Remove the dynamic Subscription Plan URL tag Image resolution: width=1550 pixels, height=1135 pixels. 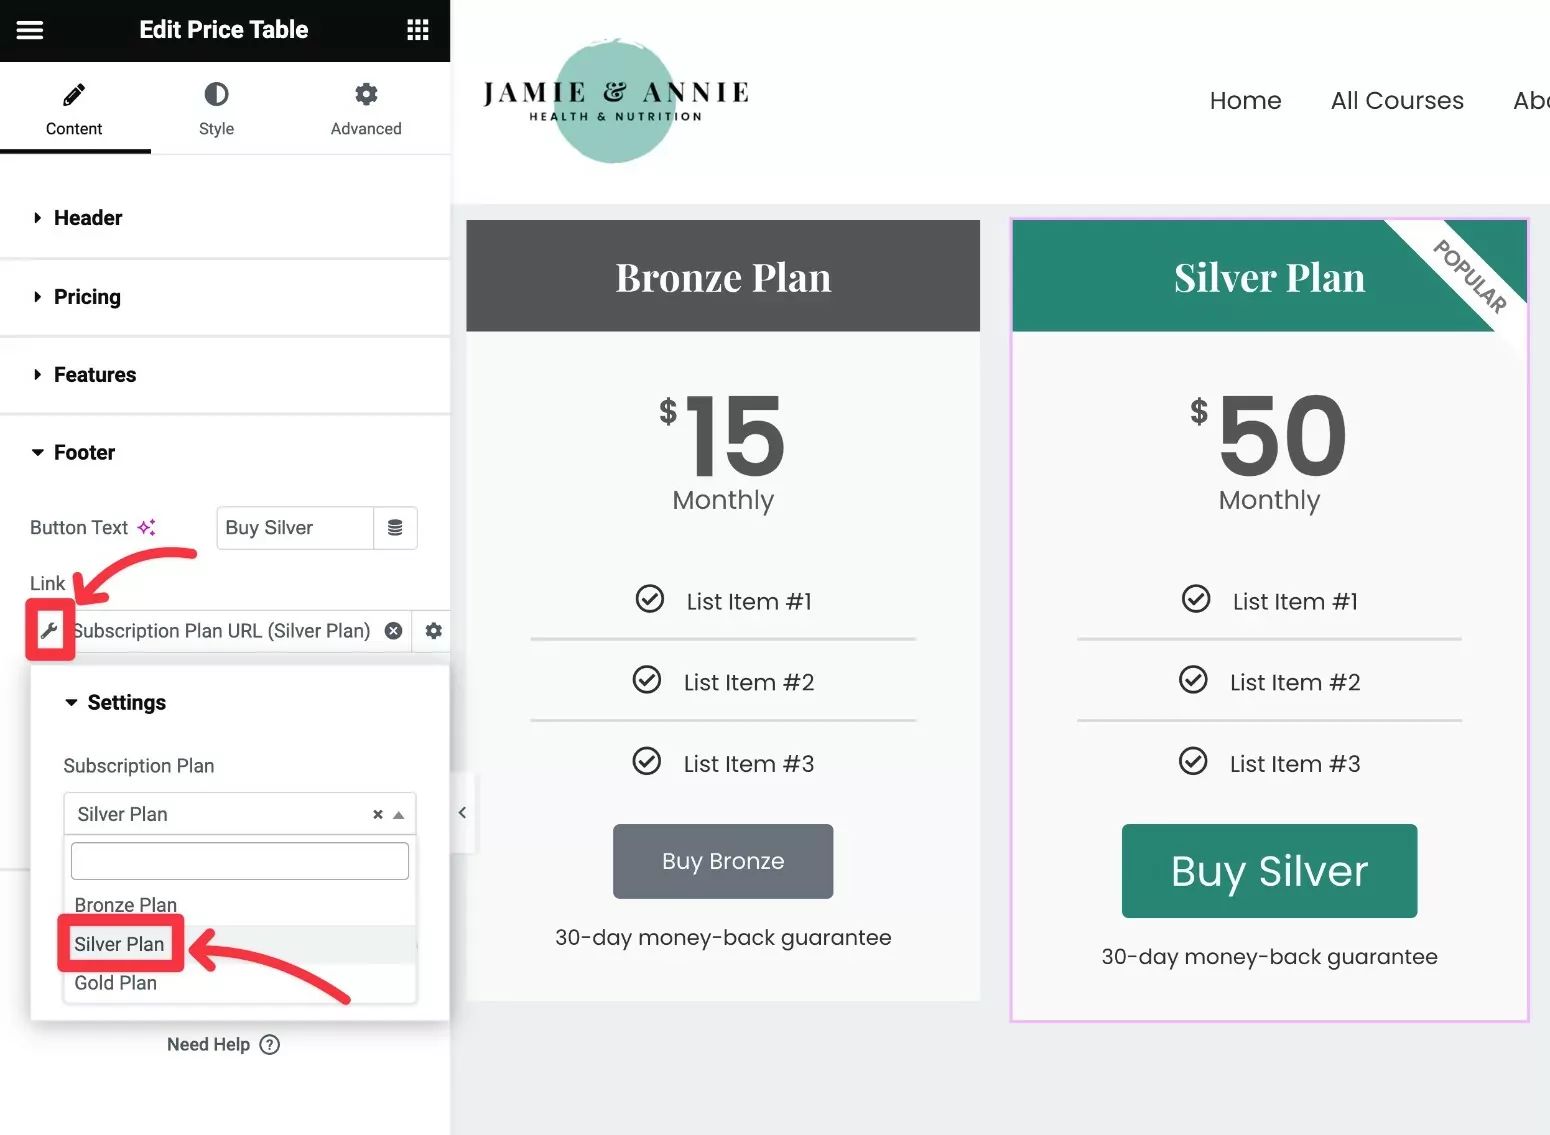(x=394, y=631)
